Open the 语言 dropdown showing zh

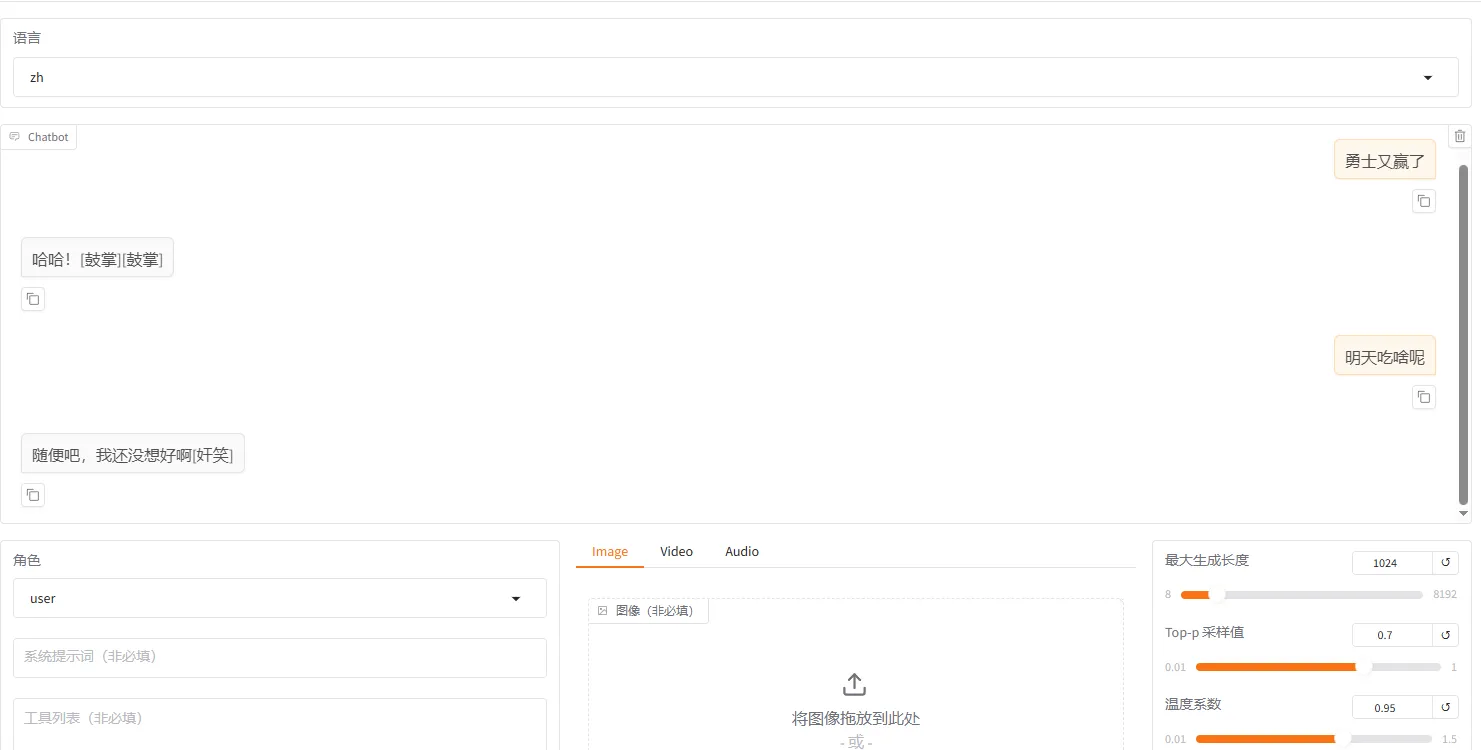pyautogui.click(x=736, y=77)
